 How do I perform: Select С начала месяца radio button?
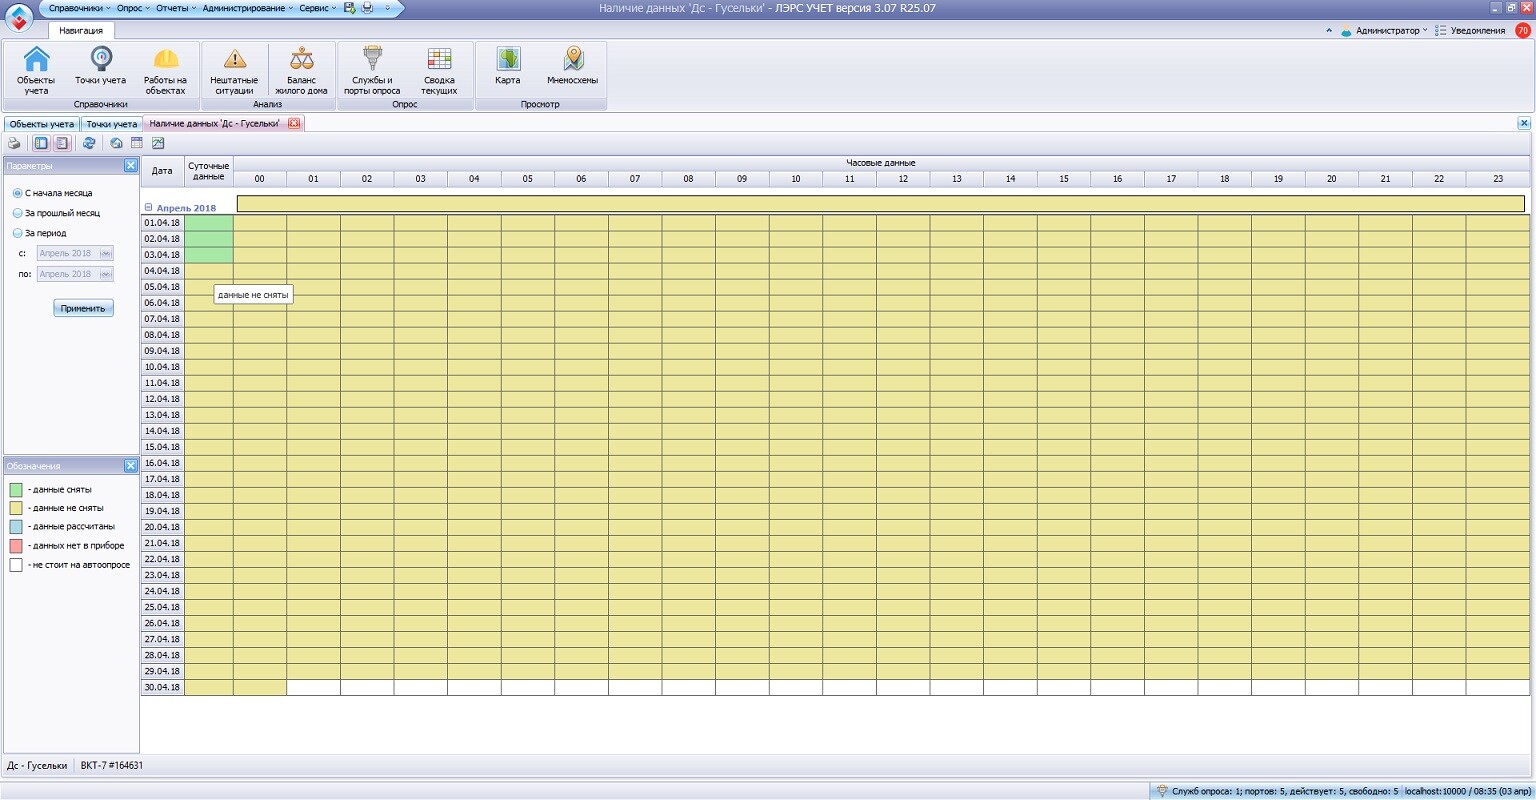(x=17, y=193)
